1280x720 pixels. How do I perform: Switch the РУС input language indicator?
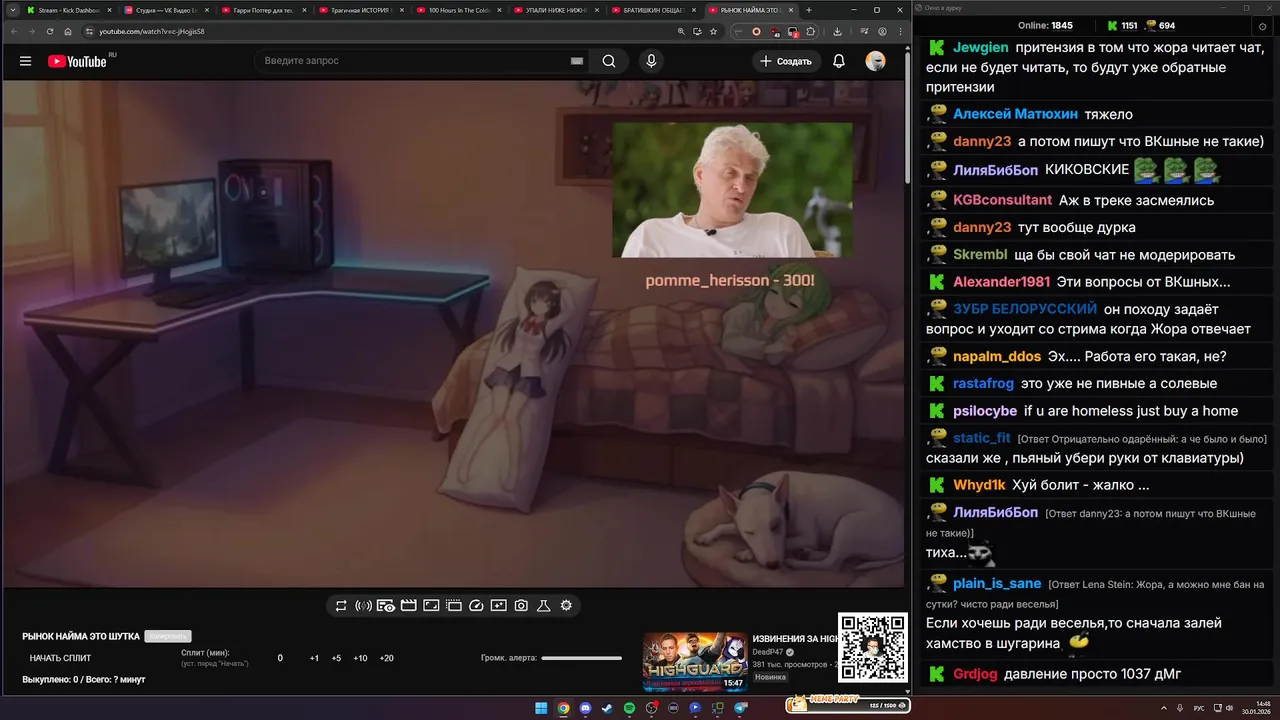(x=1199, y=708)
